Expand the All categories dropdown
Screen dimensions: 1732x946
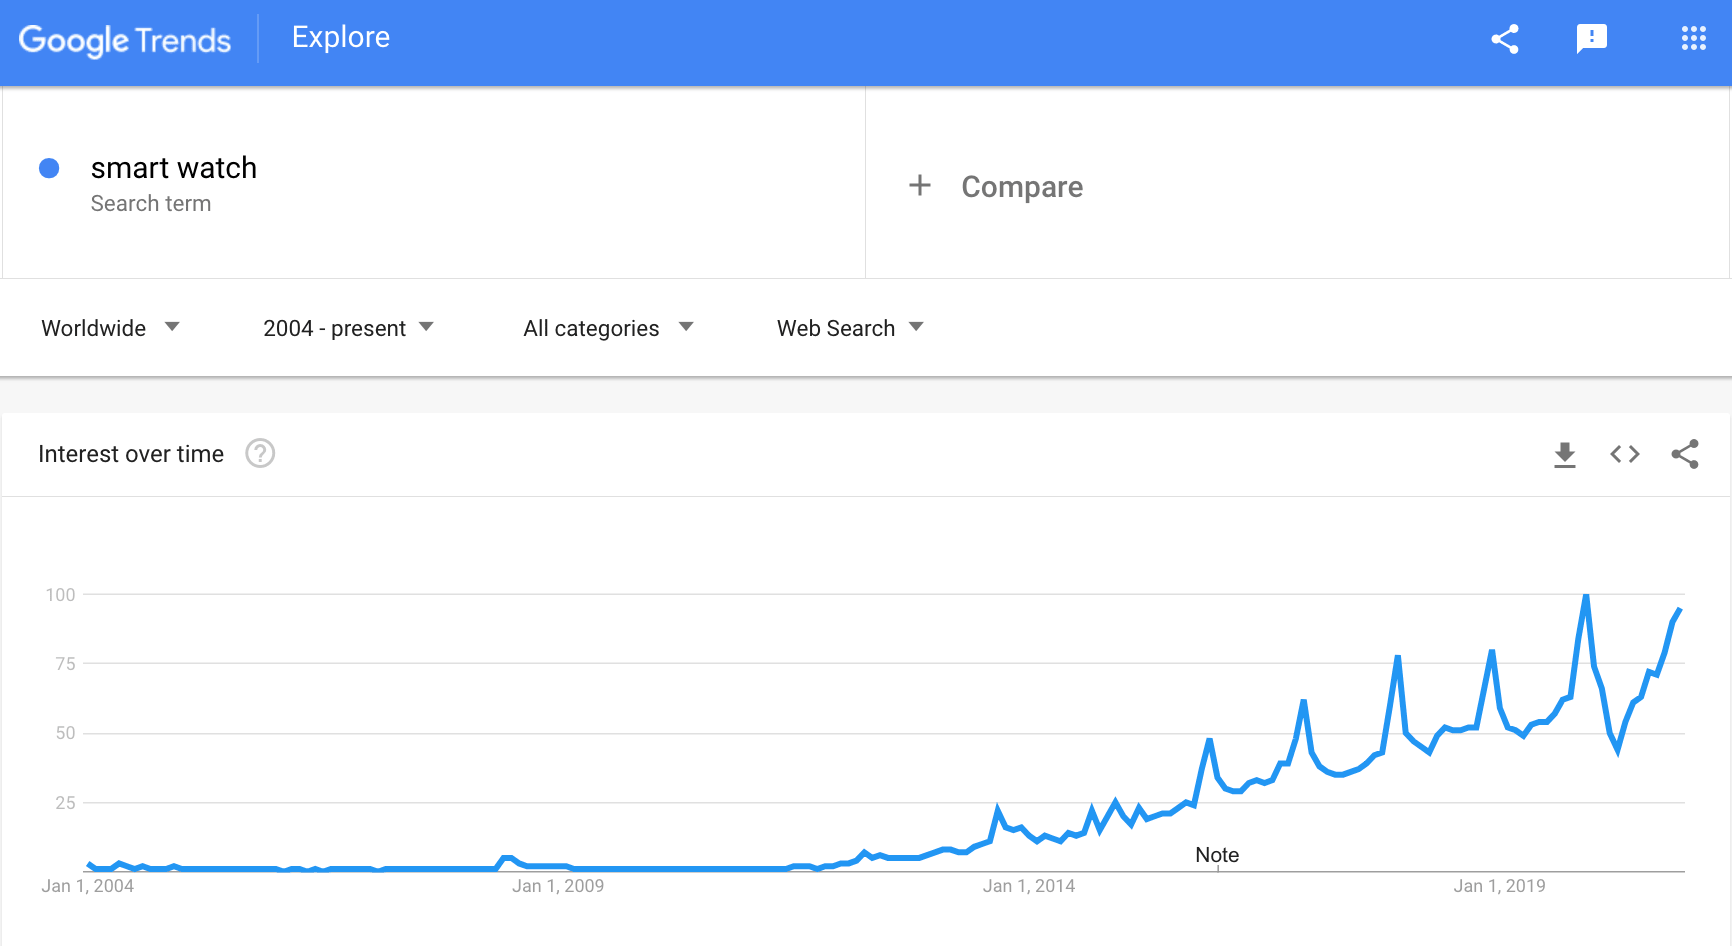point(608,328)
